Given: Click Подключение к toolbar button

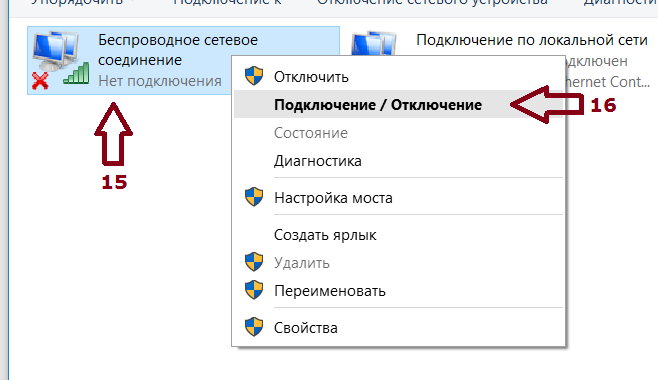Looking at the screenshot, I should 227,3.
